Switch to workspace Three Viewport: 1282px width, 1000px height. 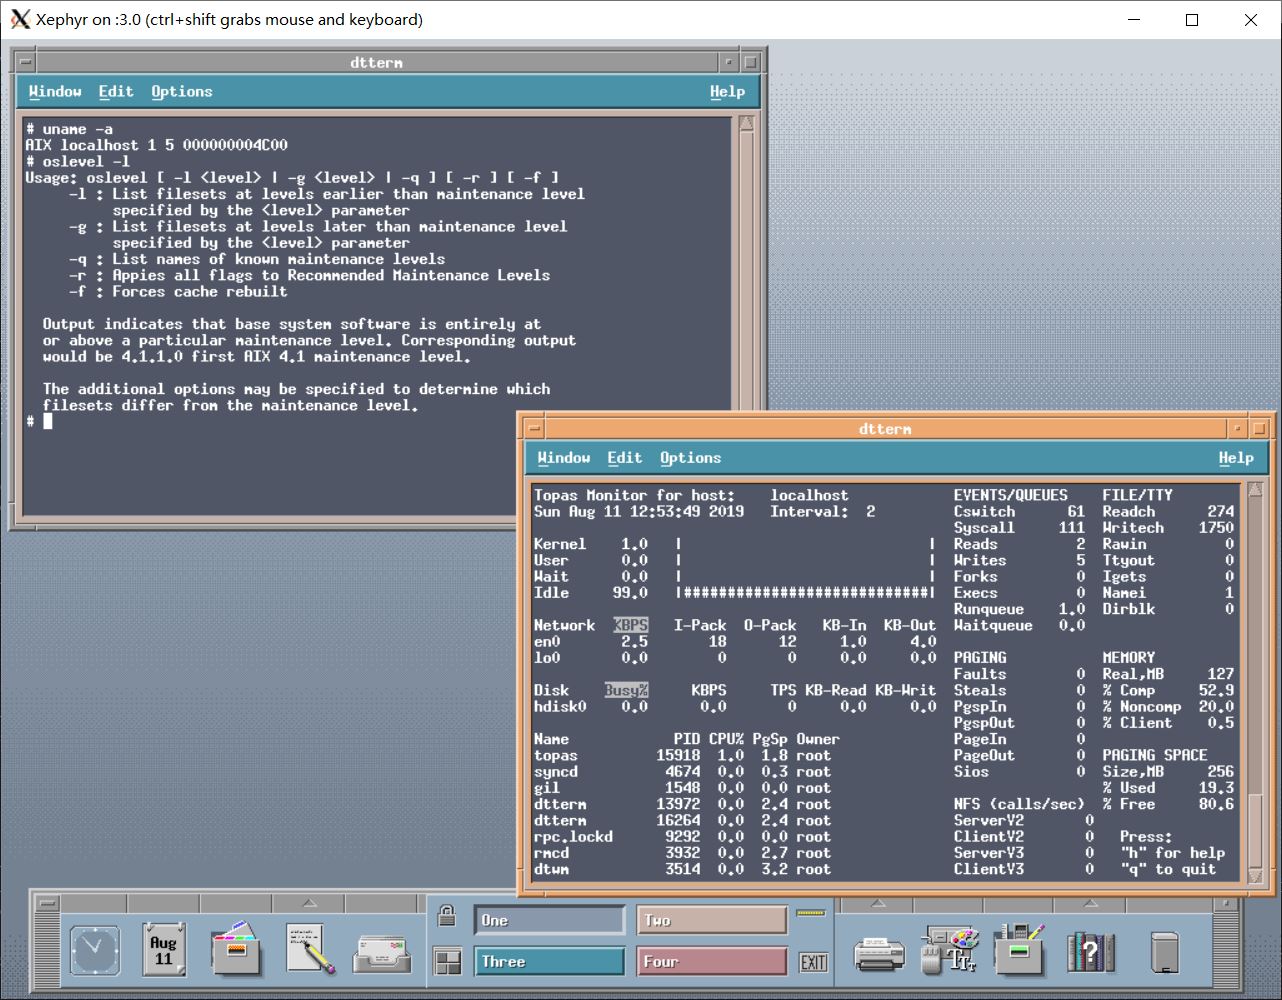[549, 961]
